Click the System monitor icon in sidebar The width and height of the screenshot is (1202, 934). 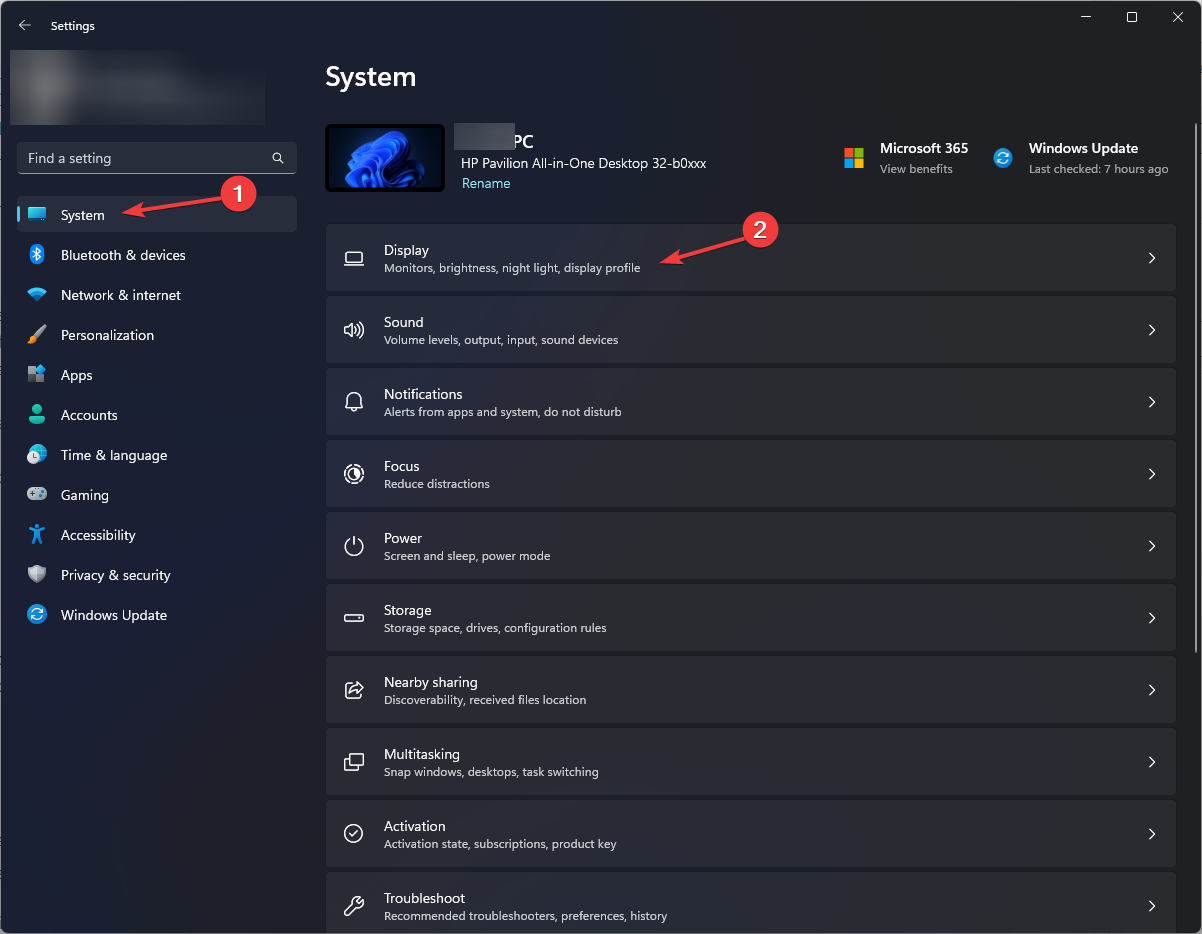click(x=37, y=215)
